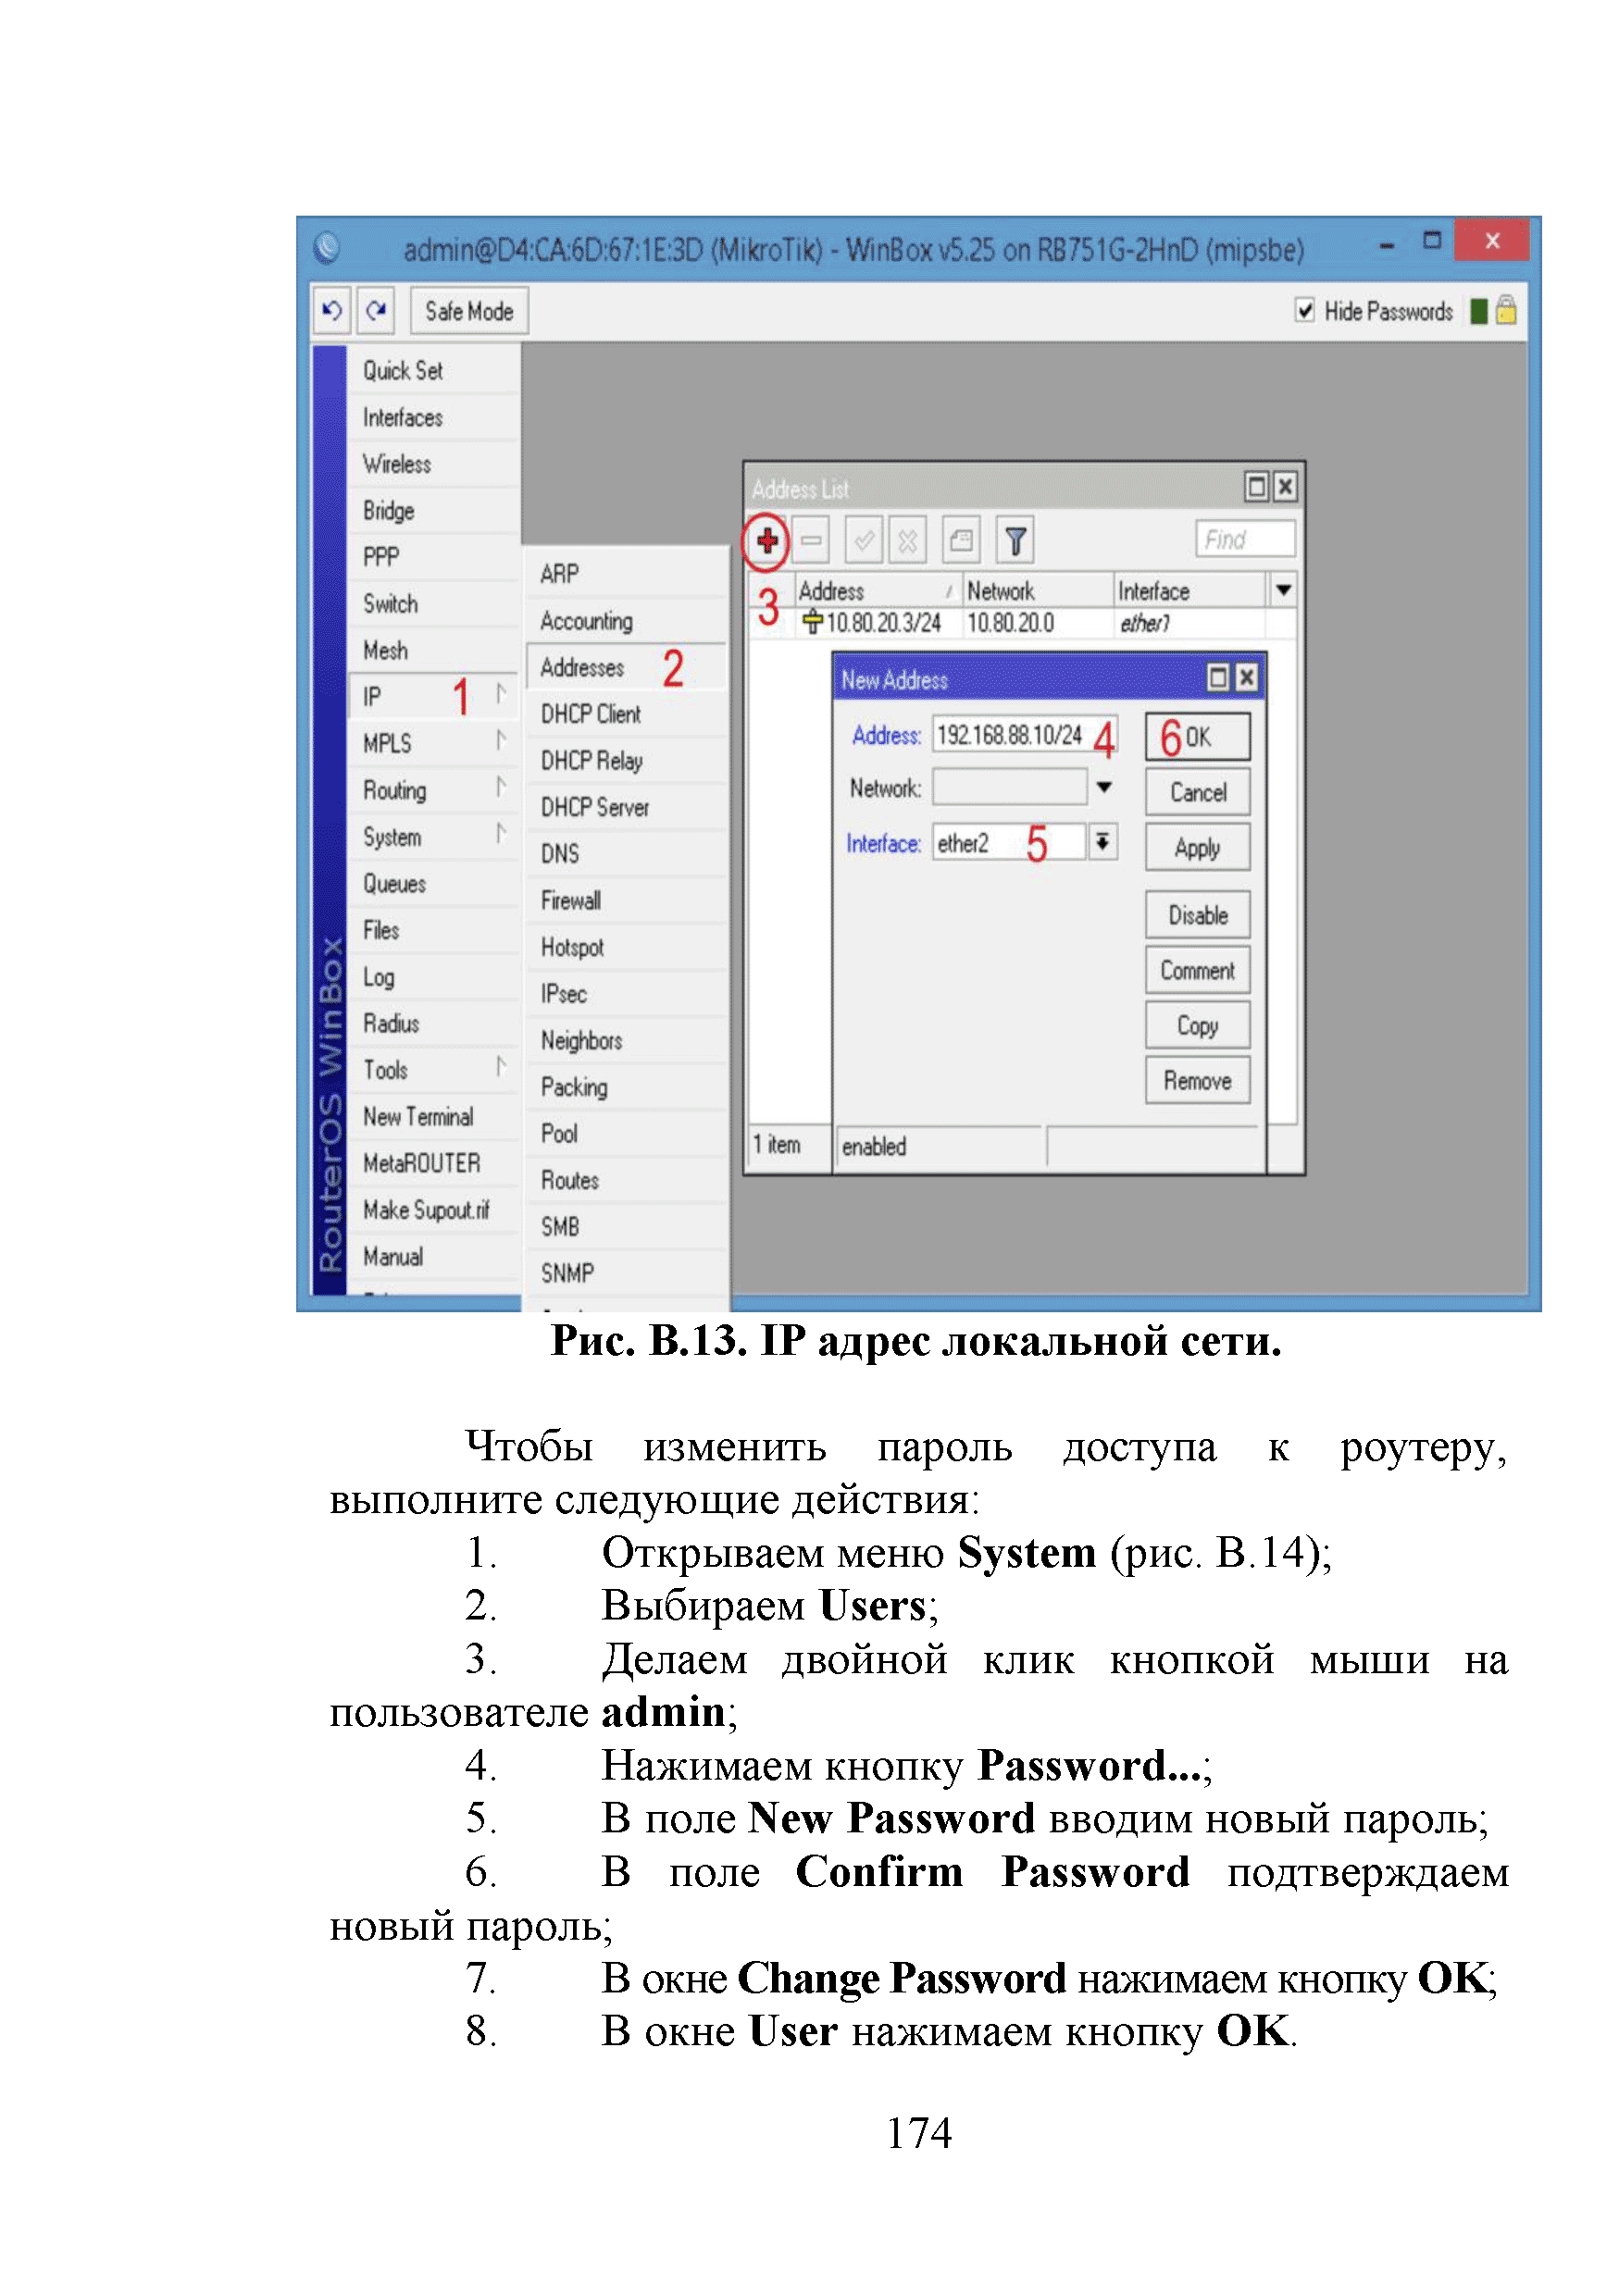Viewport: 1619px width, 2296px height.
Task: Open Queues in the sidebar
Action: [434, 883]
